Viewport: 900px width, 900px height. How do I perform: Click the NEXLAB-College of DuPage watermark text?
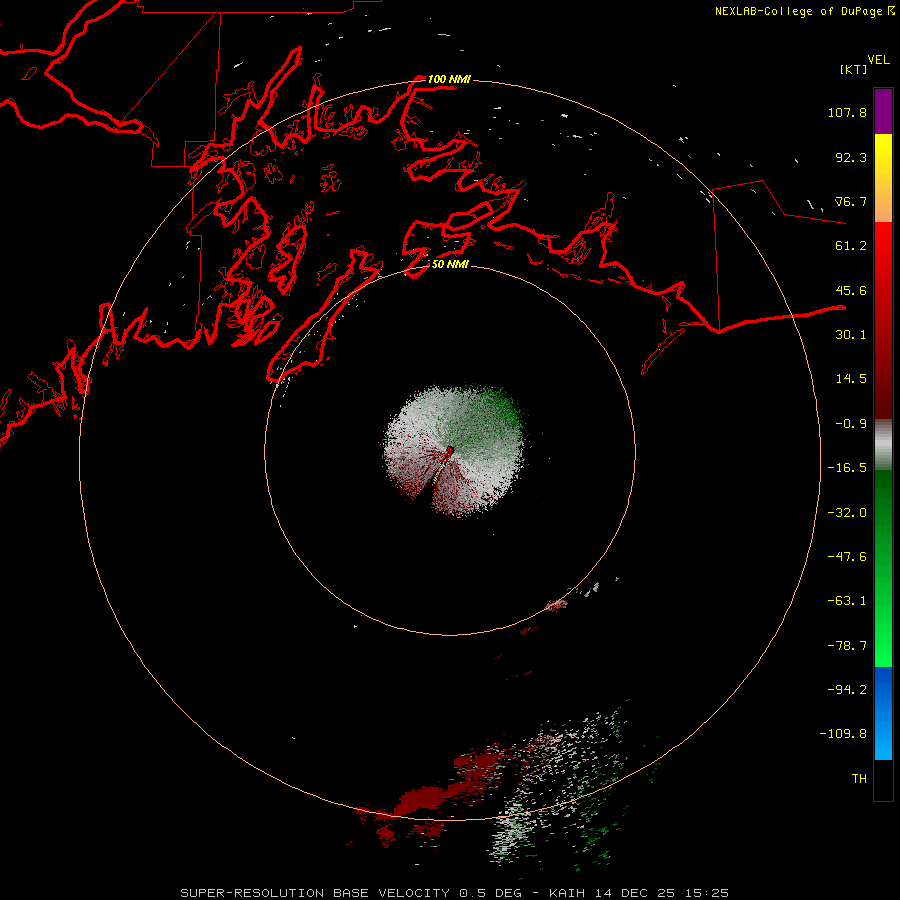tap(798, 11)
